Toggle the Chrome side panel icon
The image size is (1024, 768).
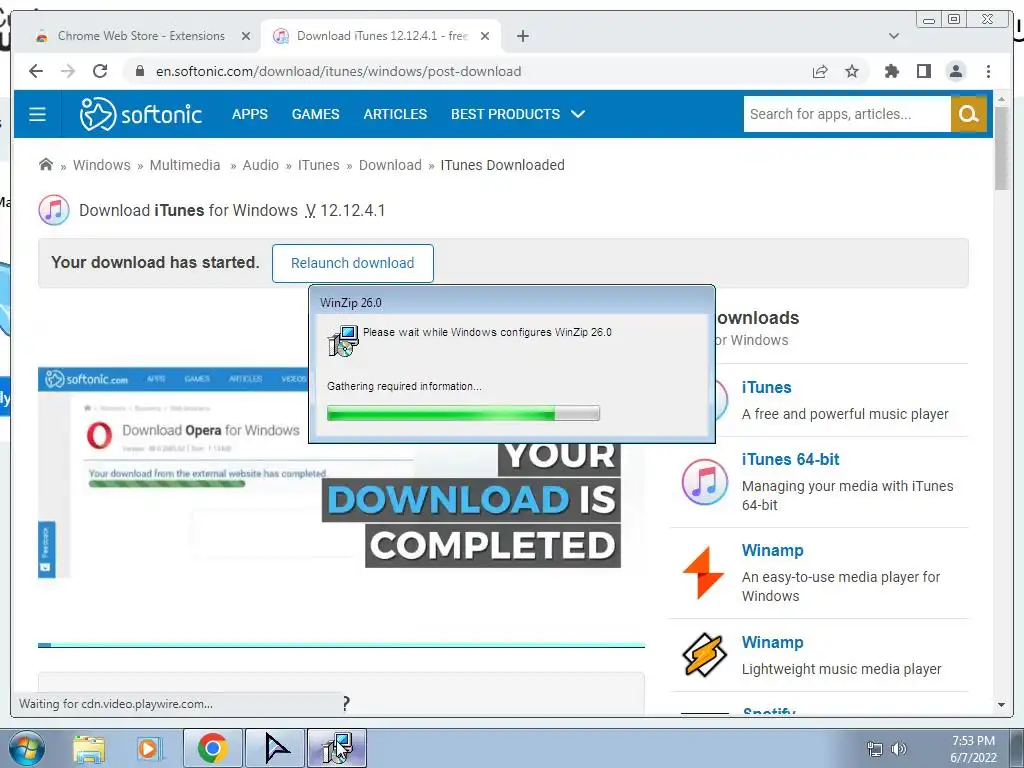click(x=923, y=71)
